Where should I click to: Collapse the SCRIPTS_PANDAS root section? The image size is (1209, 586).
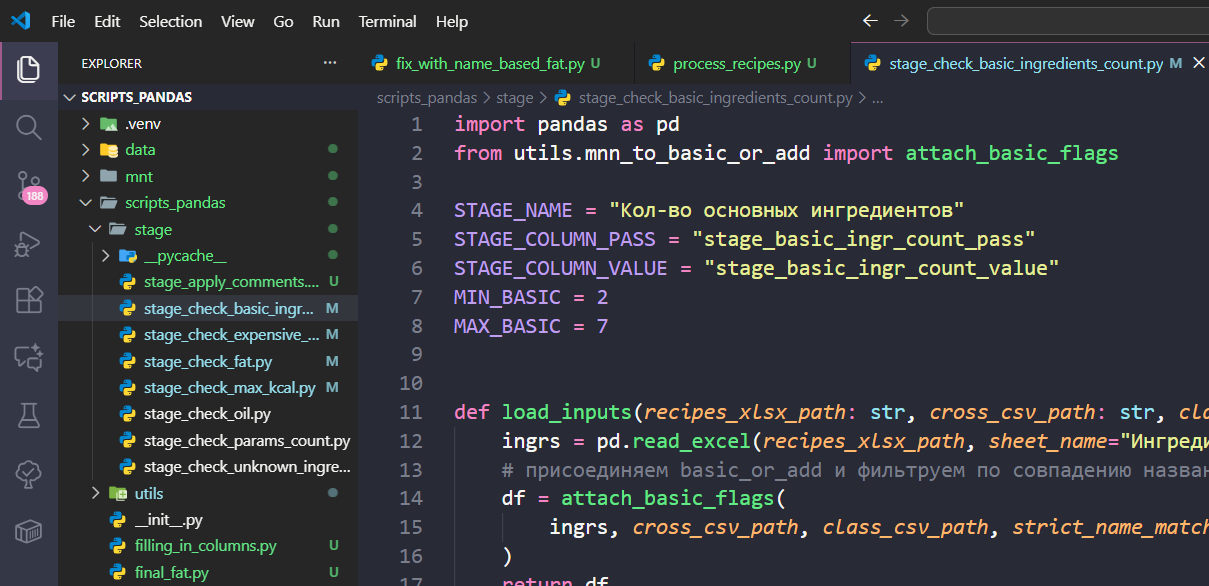pos(69,97)
